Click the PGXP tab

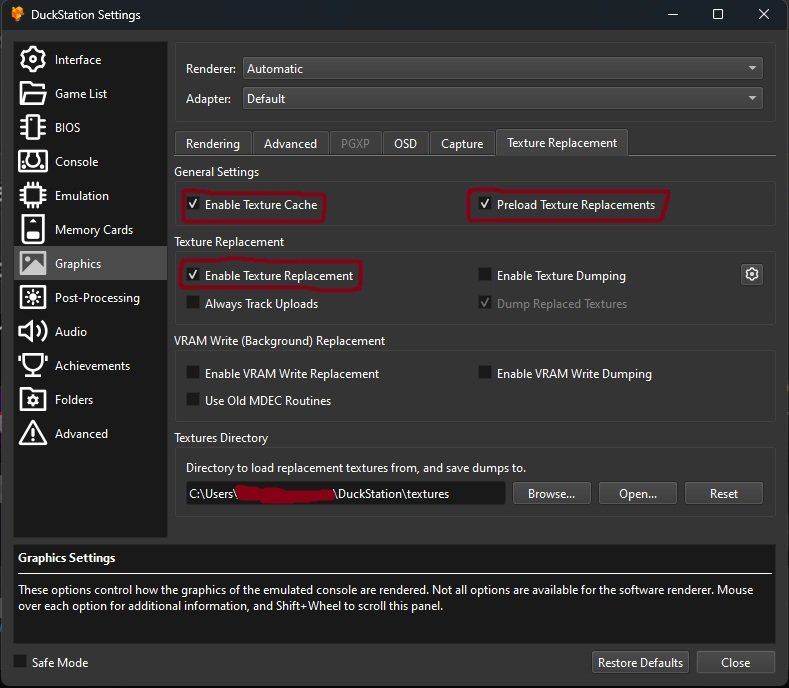tap(355, 144)
